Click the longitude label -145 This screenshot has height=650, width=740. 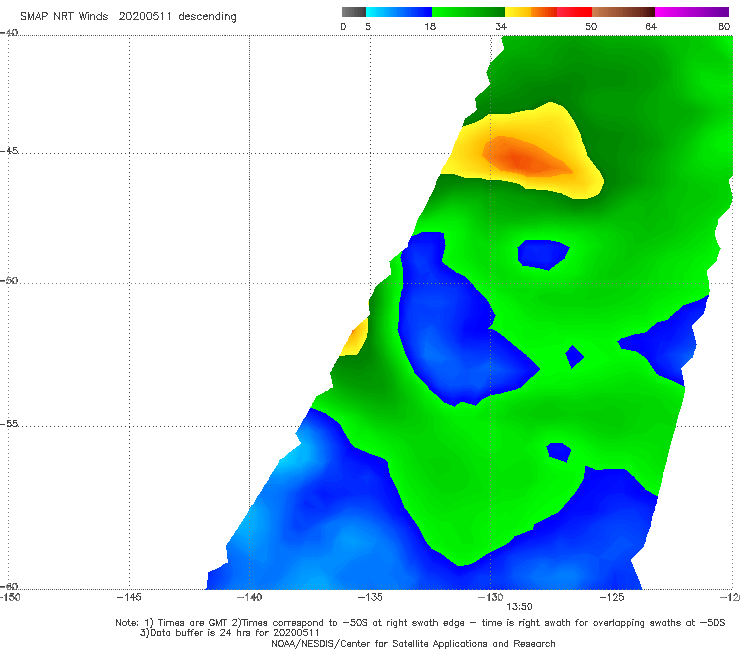[129, 597]
